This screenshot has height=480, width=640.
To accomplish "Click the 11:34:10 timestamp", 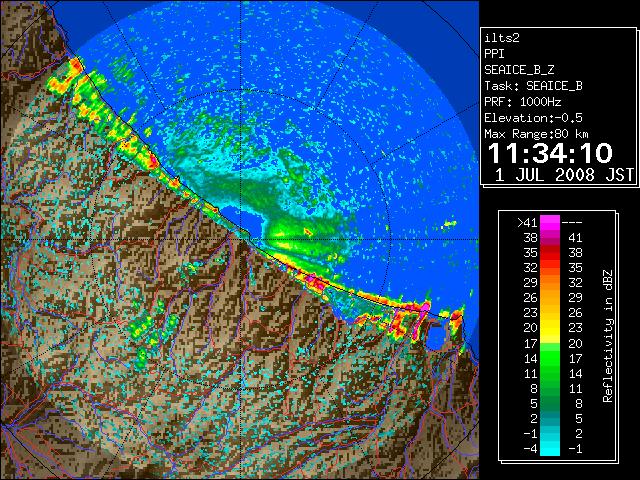I will [x=550, y=153].
